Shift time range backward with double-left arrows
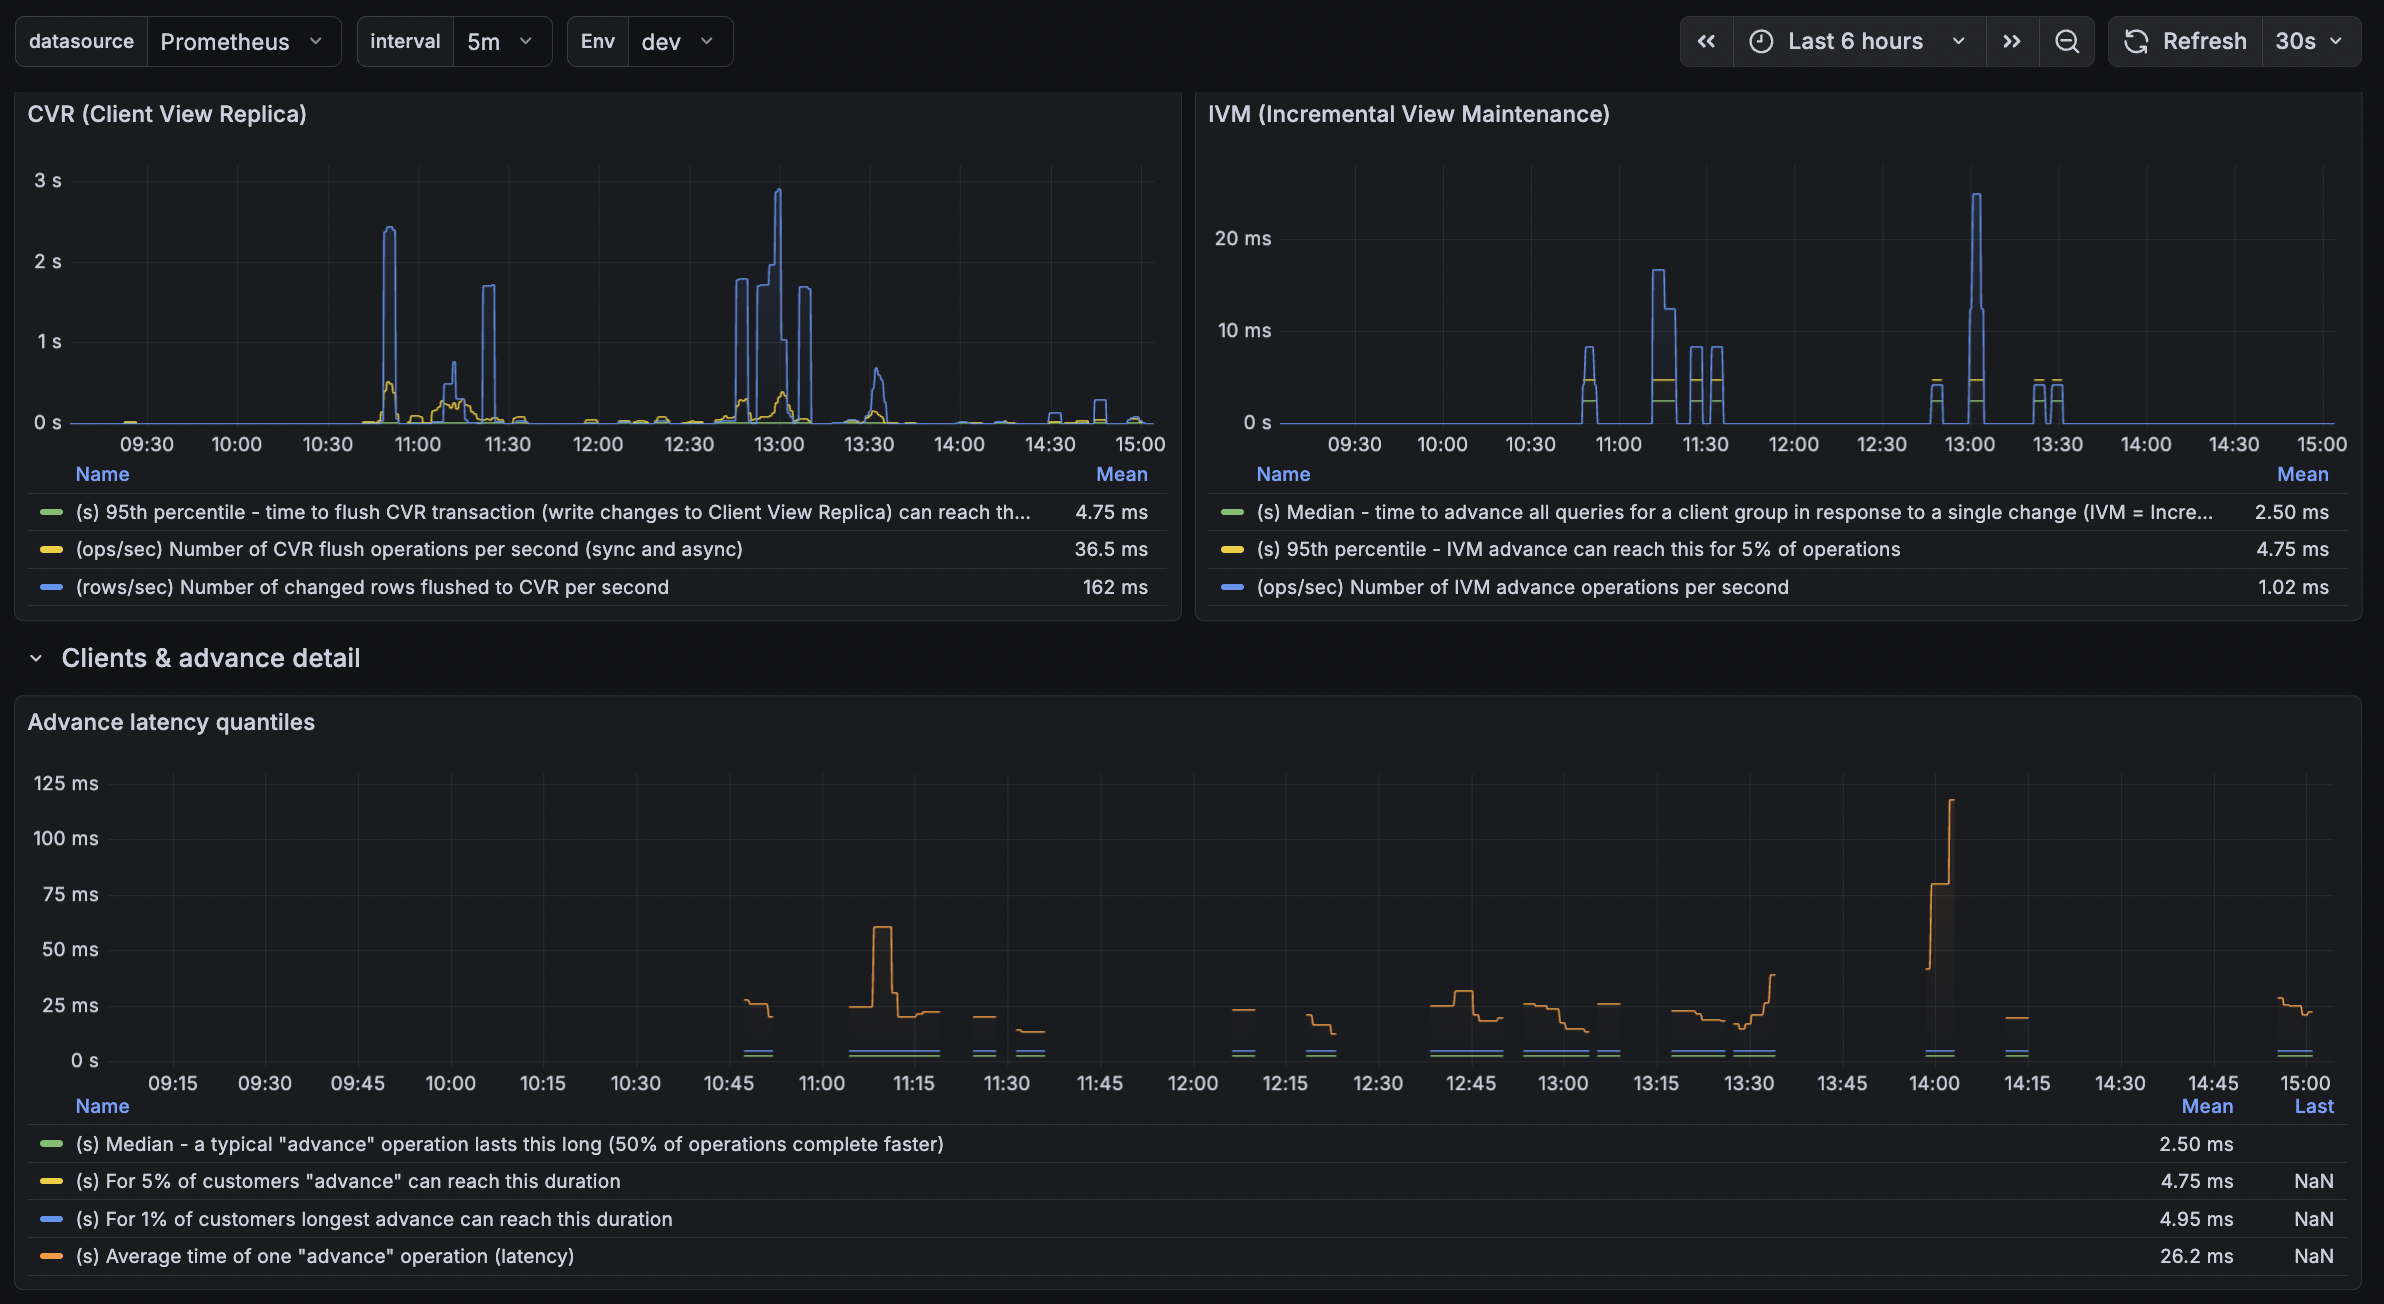This screenshot has width=2384, height=1304. 1706,41
